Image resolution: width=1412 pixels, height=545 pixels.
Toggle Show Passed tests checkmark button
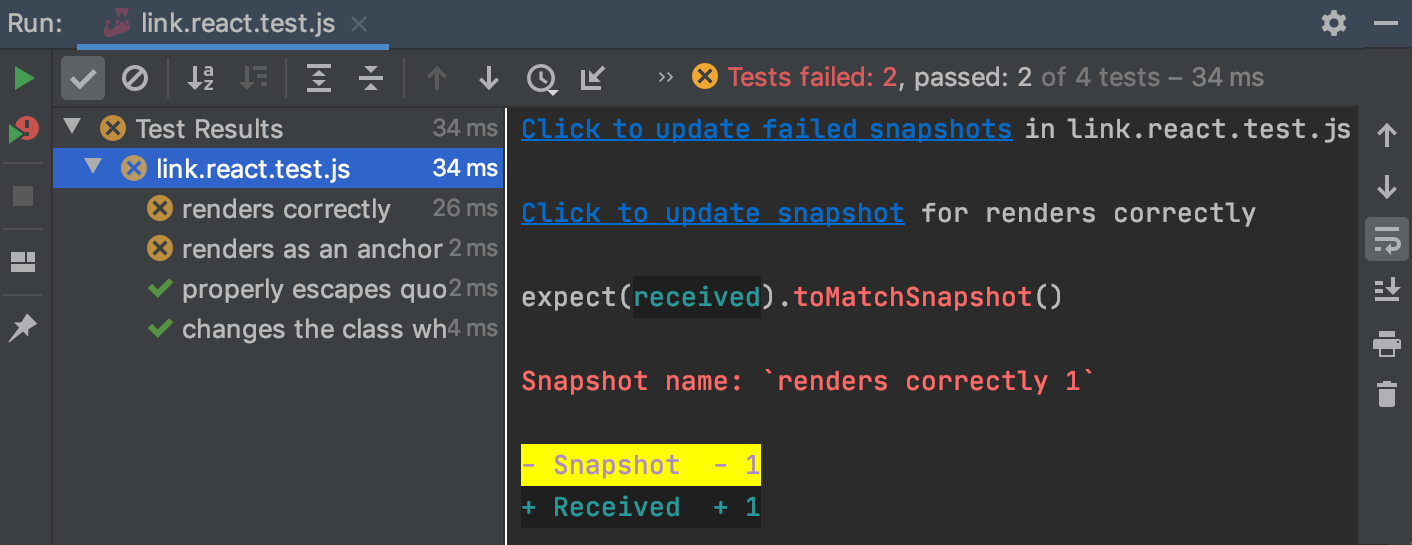(82, 78)
